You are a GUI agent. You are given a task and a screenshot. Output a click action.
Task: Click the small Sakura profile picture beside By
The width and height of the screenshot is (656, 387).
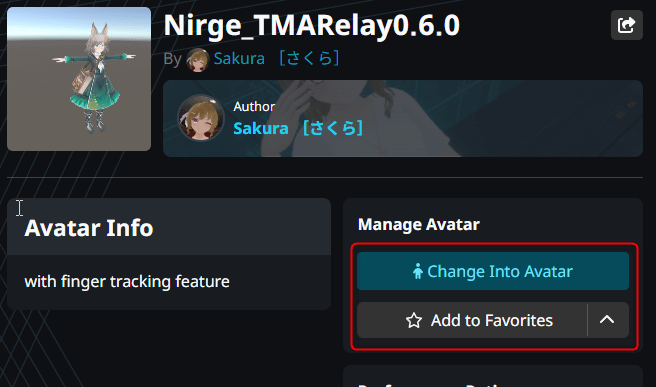point(197,60)
